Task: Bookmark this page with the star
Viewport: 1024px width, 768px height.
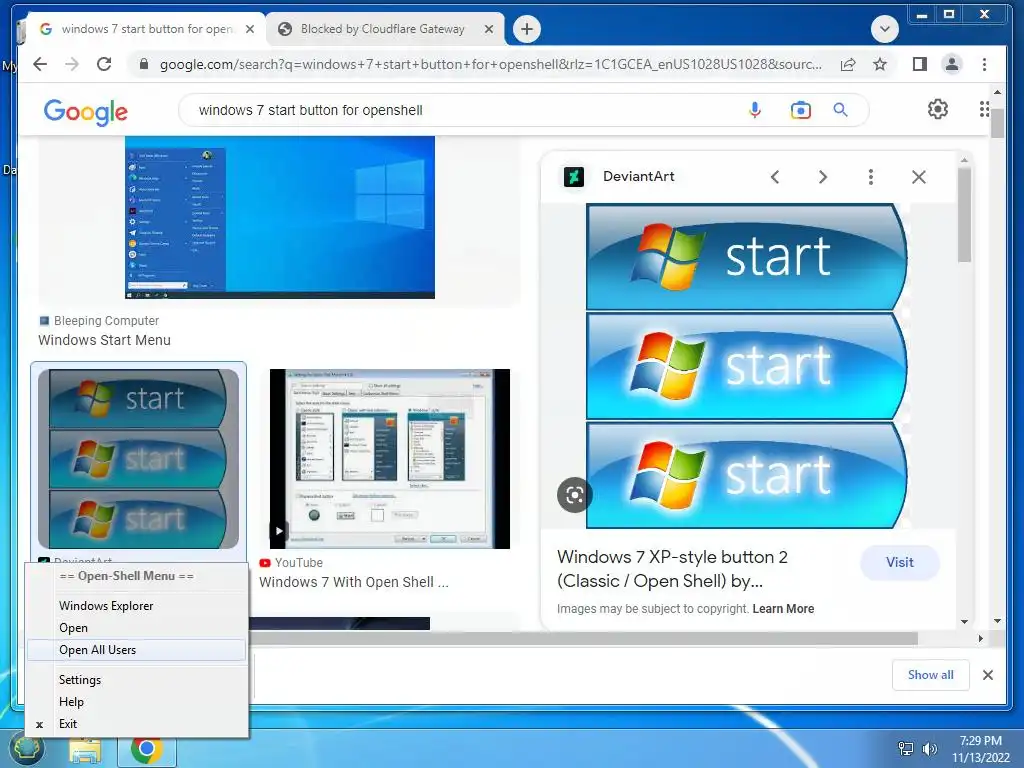Action: coord(880,64)
